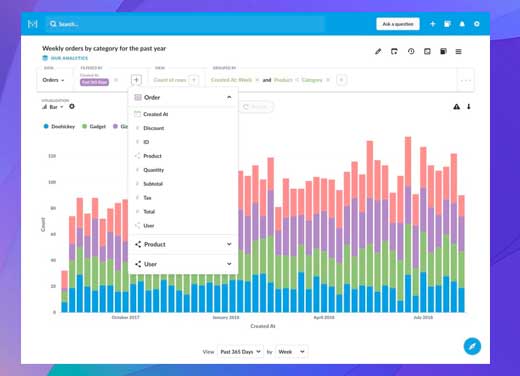The width and height of the screenshot is (520, 376).
Task: Open the notifications bell icon
Action: pyautogui.click(x=462, y=24)
